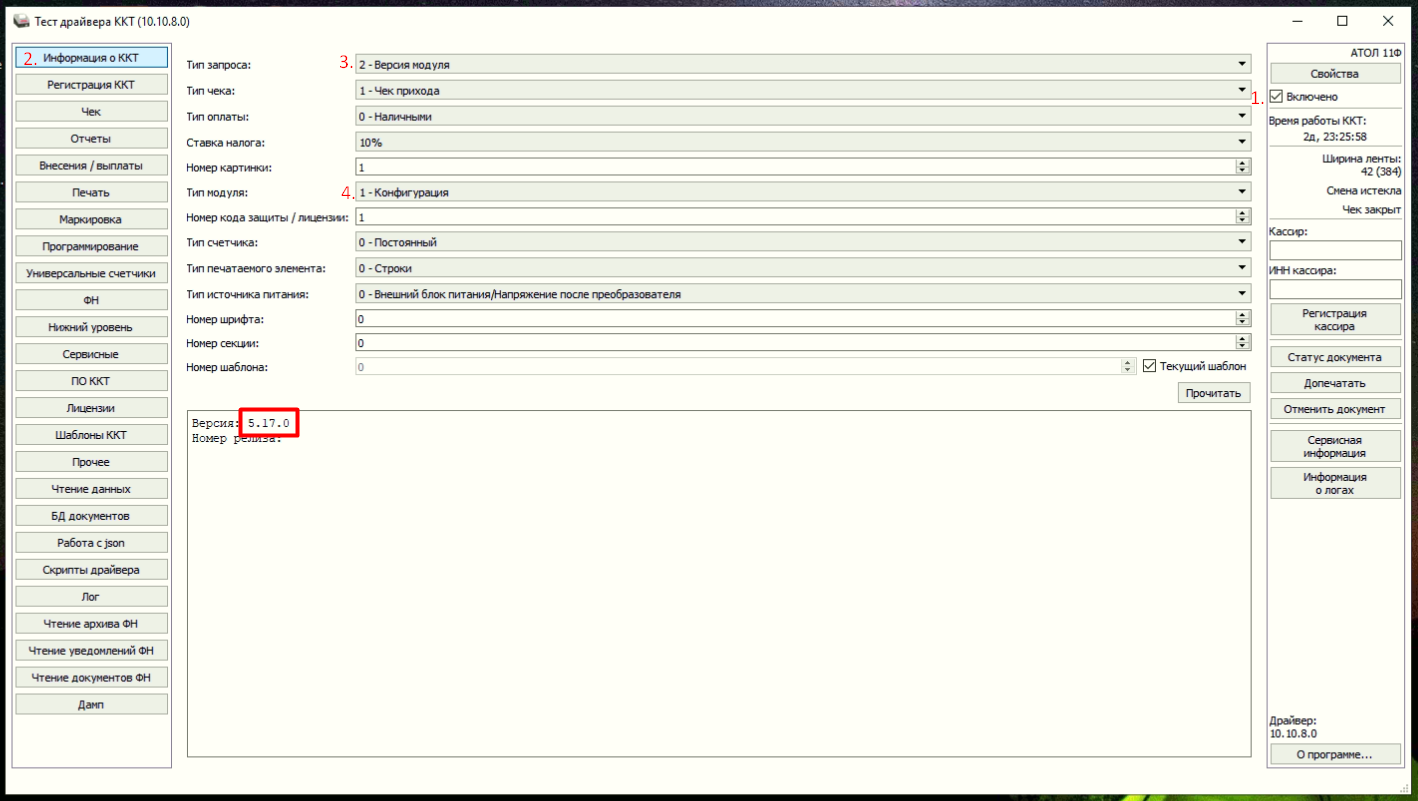
Task: Open the О программе dialog
Action: click(x=1335, y=755)
